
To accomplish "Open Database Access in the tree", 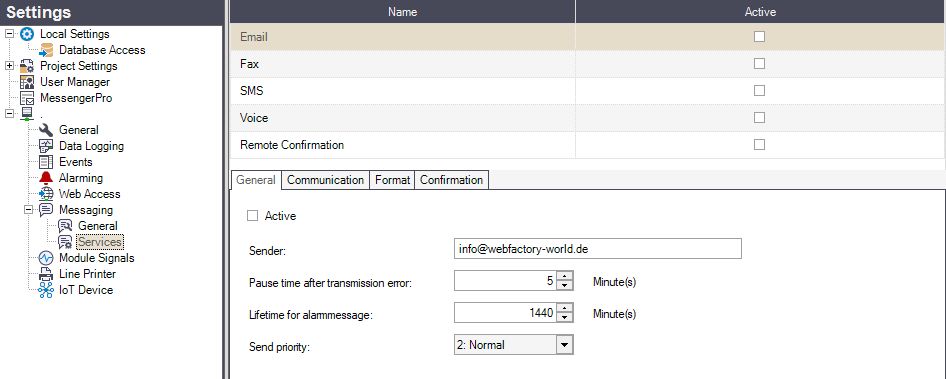I will (x=102, y=50).
